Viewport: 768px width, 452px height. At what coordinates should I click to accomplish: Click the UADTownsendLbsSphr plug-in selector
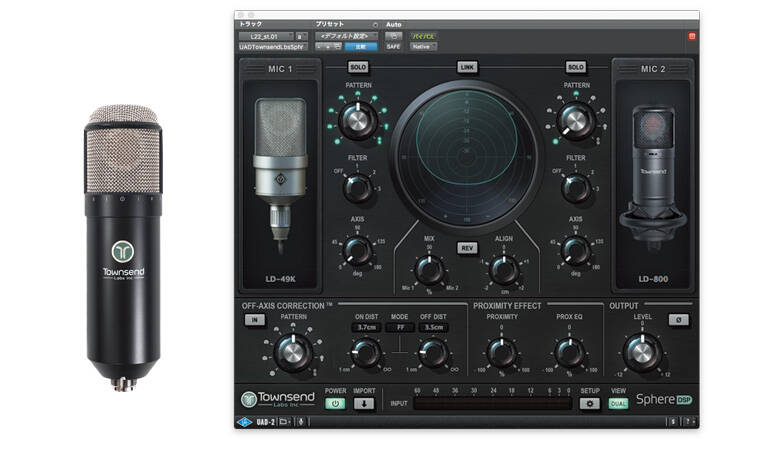pyautogui.click(x=273, y=47)
